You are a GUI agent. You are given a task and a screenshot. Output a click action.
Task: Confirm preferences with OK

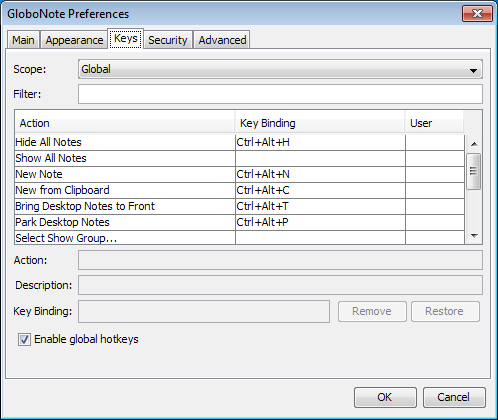coord(385,397)
